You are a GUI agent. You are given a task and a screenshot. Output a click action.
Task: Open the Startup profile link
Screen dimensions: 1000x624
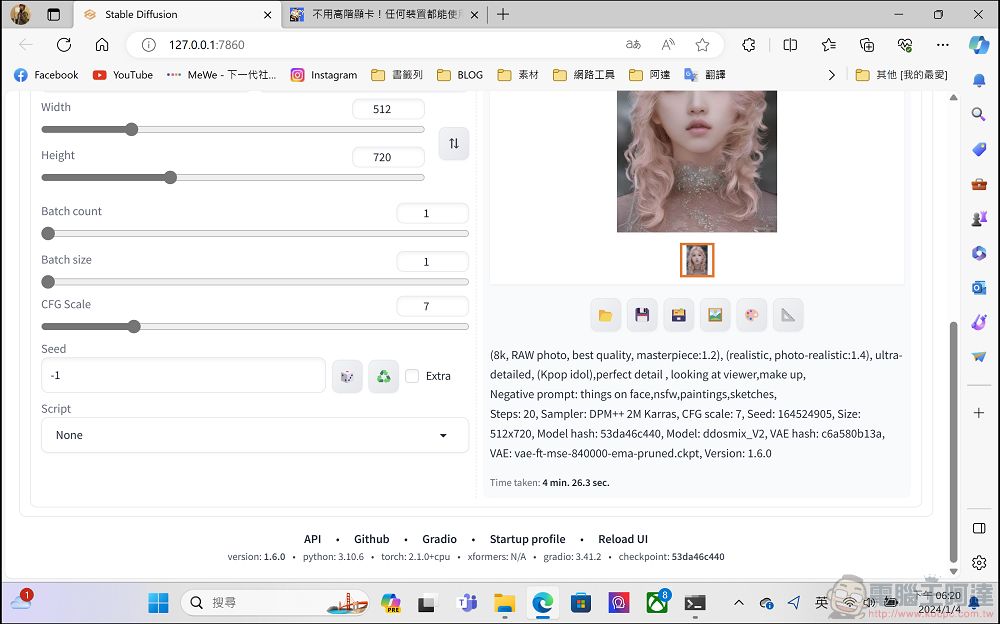[x=527, y=539]
